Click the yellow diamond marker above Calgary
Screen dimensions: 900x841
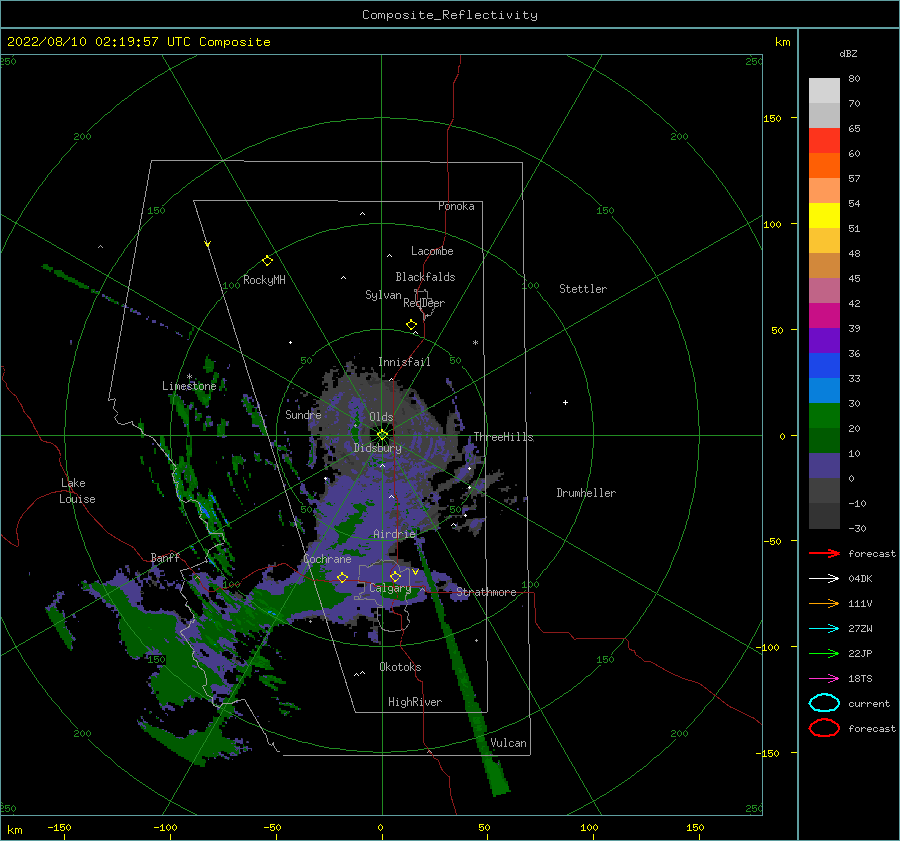(x=395, y=576)
